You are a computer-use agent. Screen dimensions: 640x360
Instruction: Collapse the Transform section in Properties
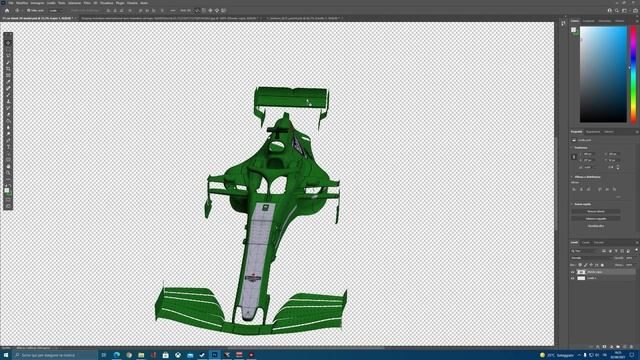(572, 148)
